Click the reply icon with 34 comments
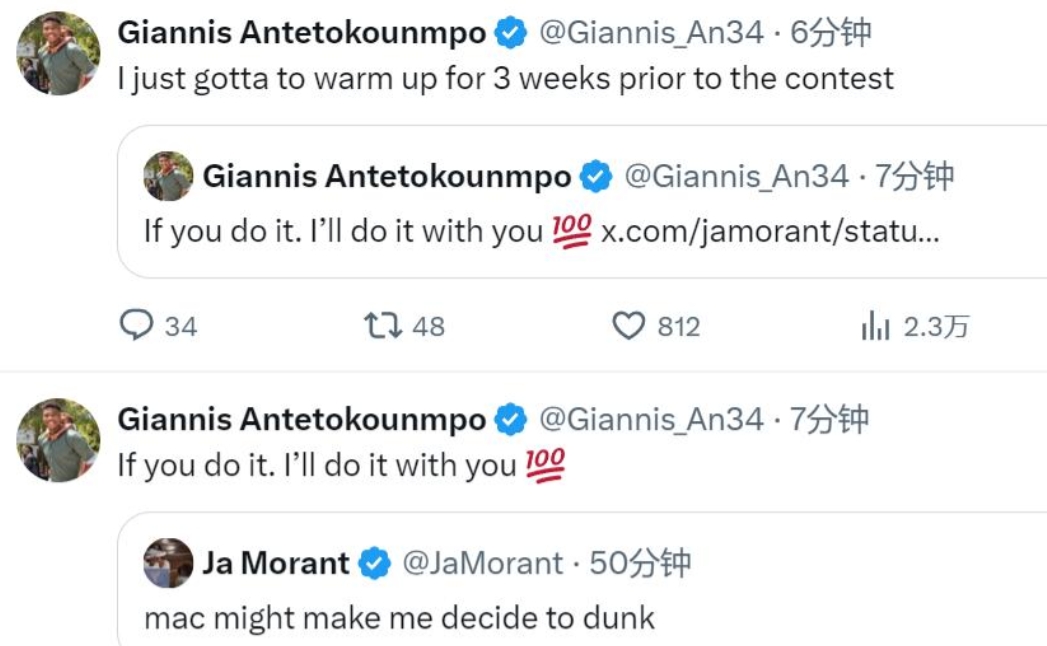Image resolution: width=1047 pixels, height=646 pixels. click(135, 326)
